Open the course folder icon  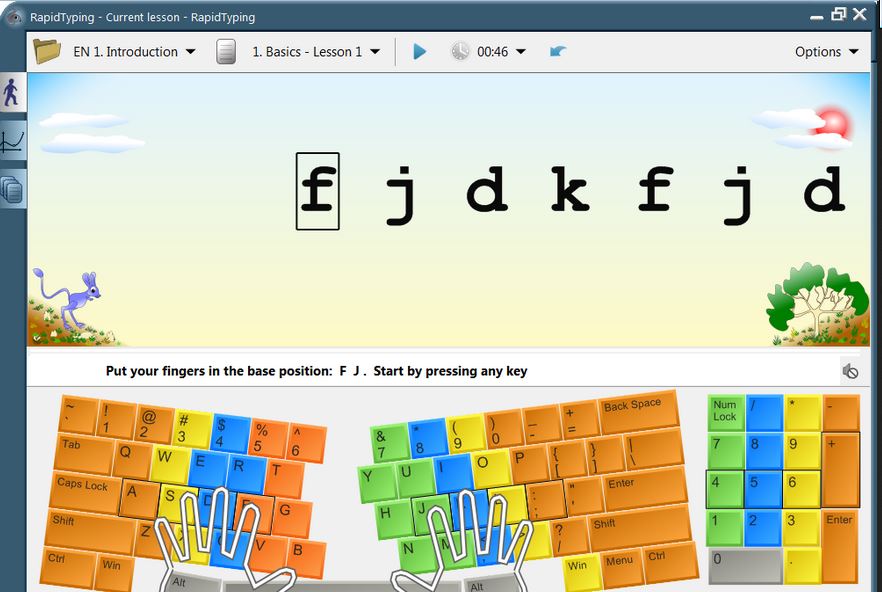47,51
